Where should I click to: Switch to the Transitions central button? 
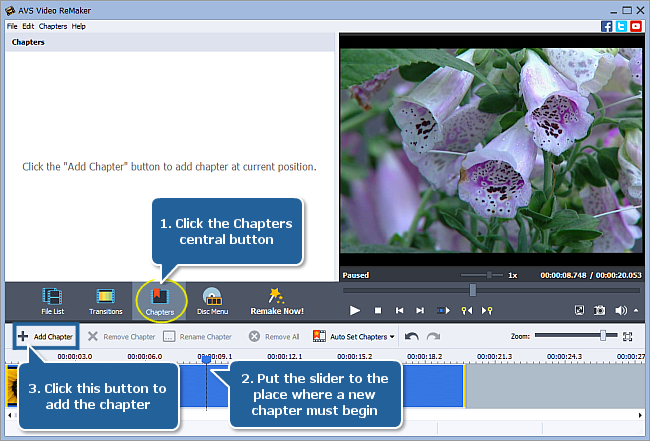tap(105, 301)
